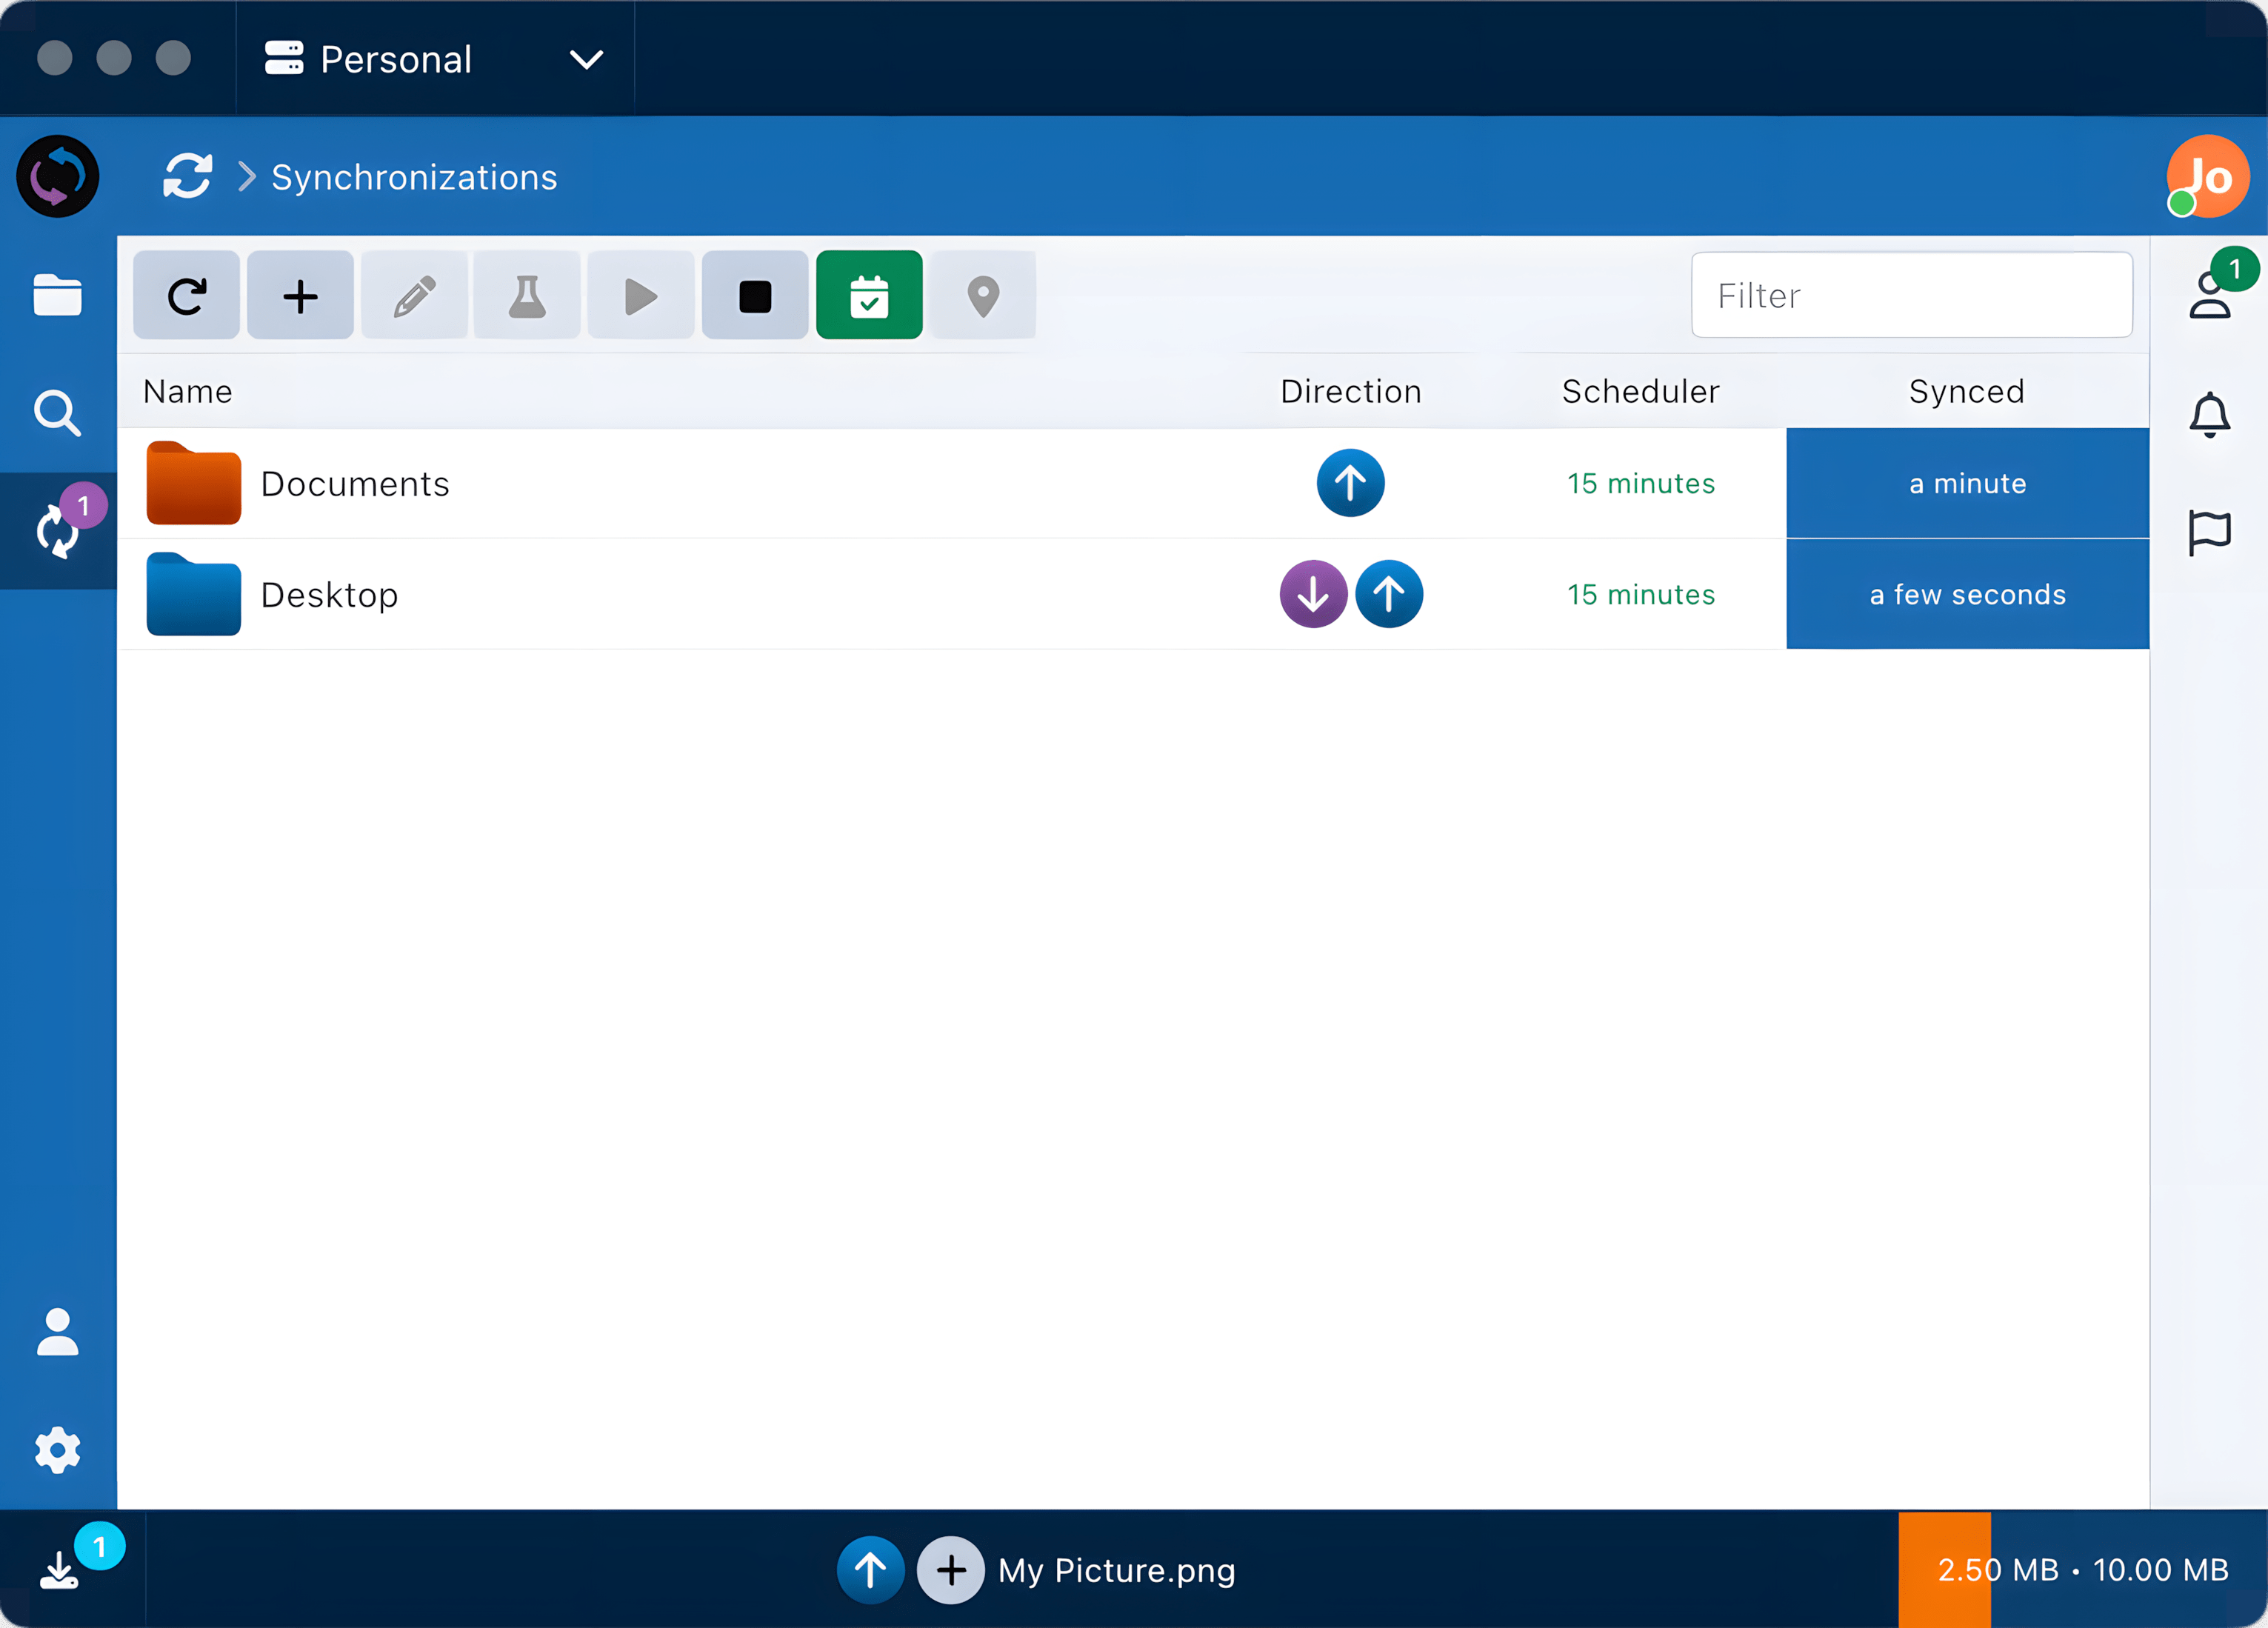Click the flask simulate sync icon
Image resolution: width=2268 pixels, height=1628 pixels.
pos(527,296)
